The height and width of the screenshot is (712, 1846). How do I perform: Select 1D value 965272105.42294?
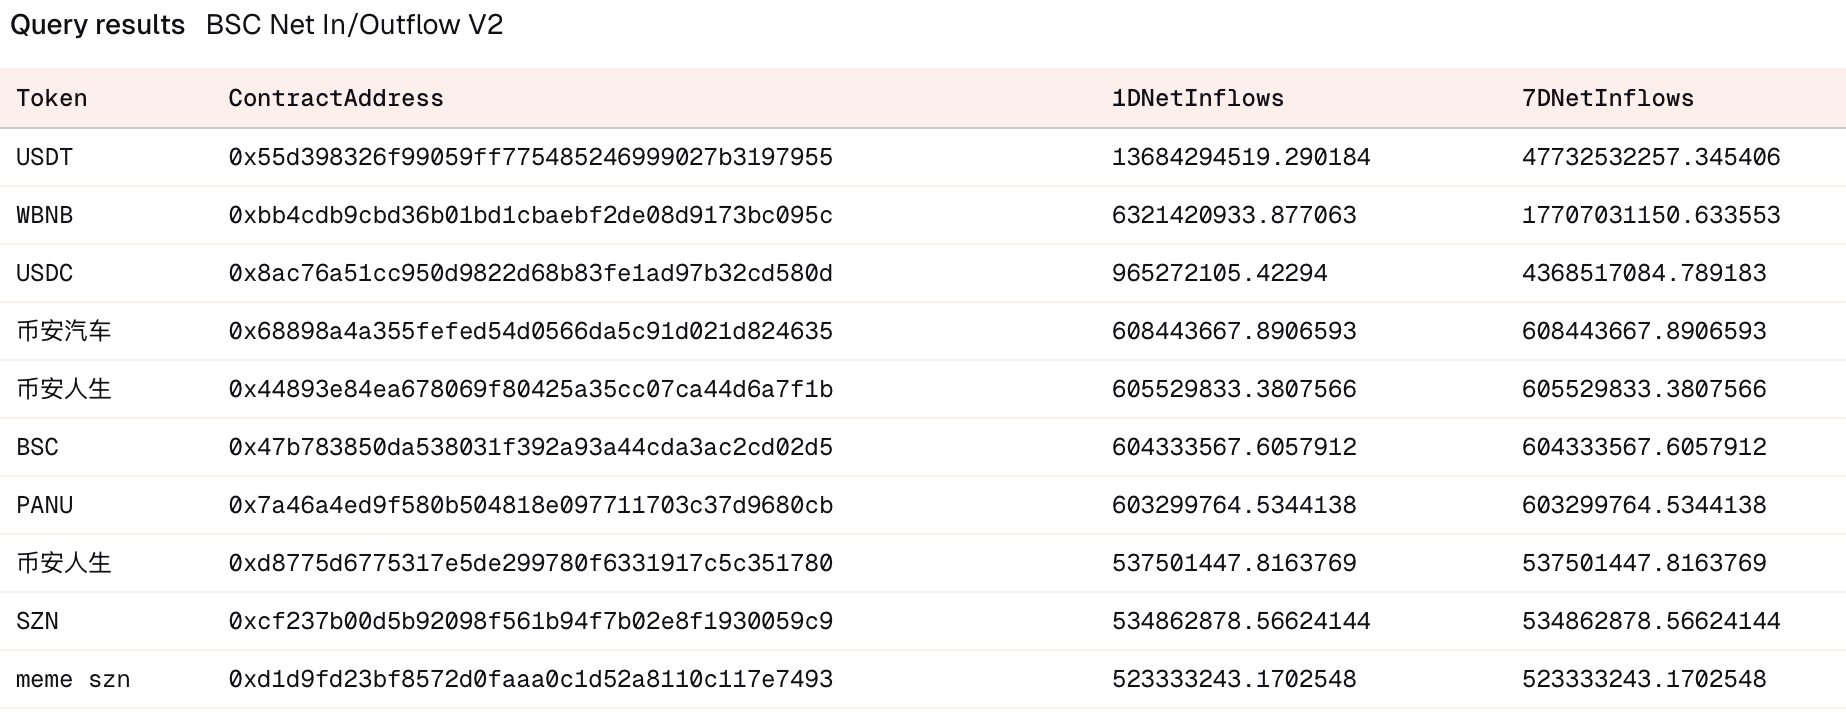(1220, 273)
